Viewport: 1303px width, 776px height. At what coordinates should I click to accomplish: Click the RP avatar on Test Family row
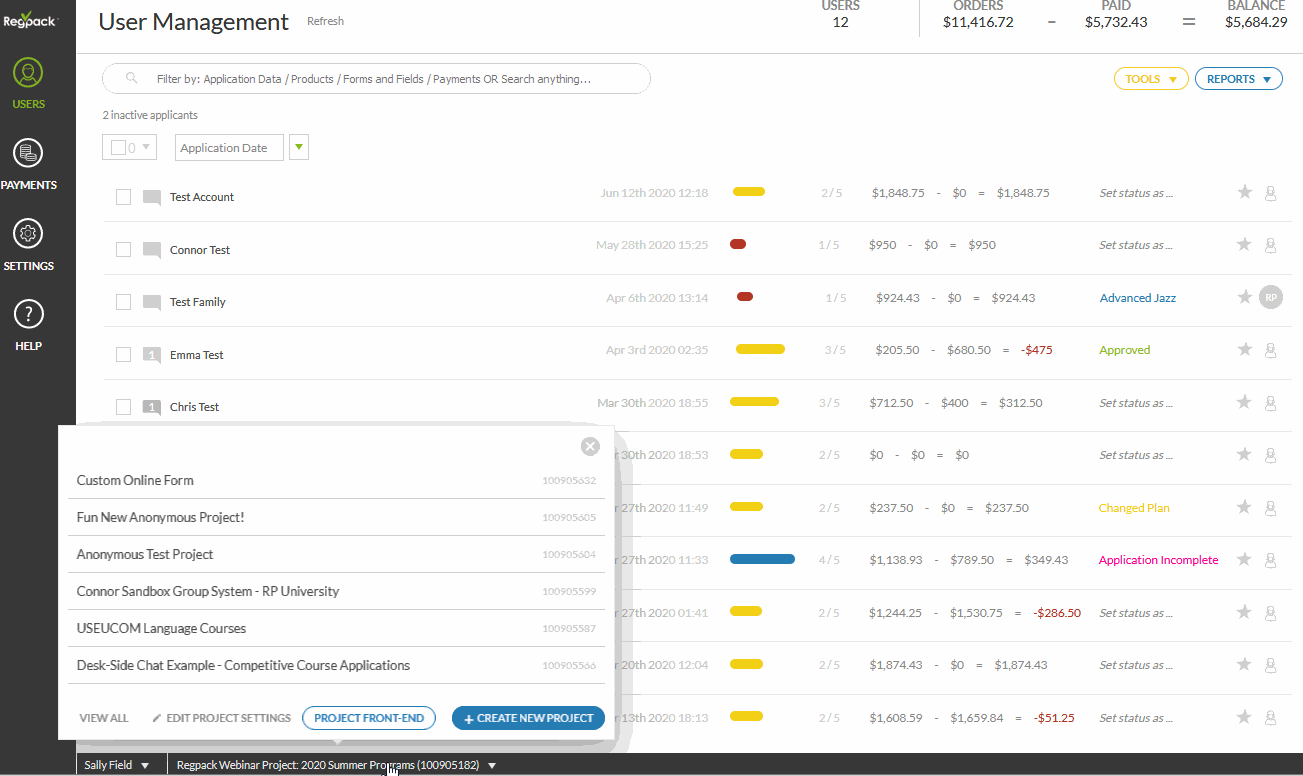pos(1270,297)
